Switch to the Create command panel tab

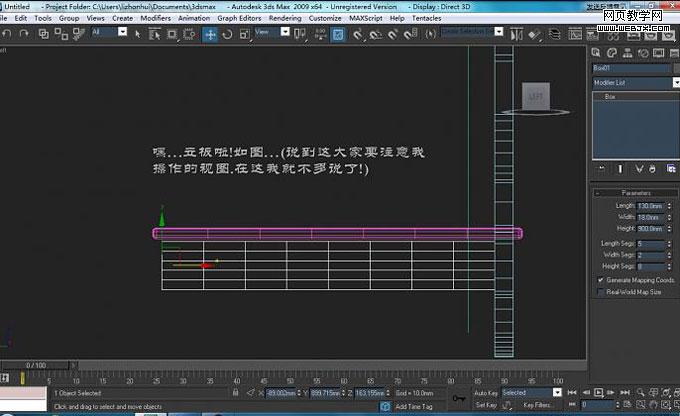point(596,53)
